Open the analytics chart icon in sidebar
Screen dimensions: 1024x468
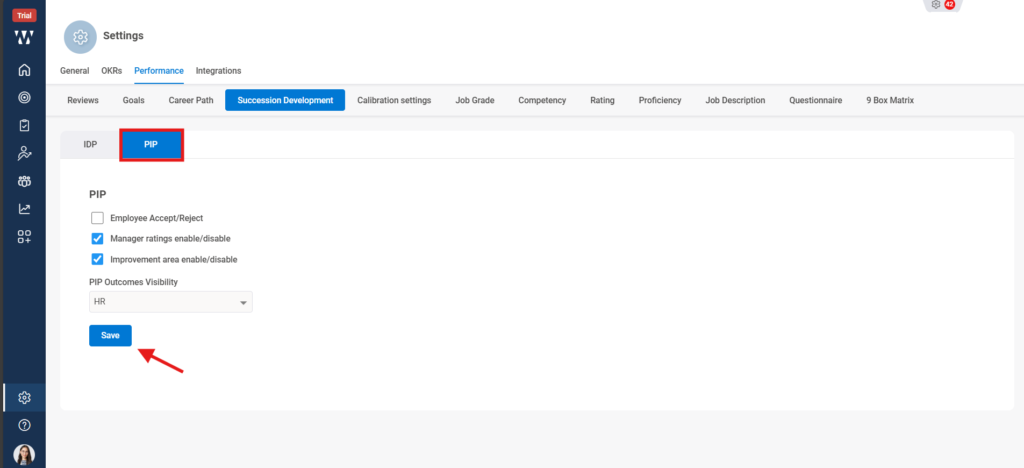pos(24,209)
